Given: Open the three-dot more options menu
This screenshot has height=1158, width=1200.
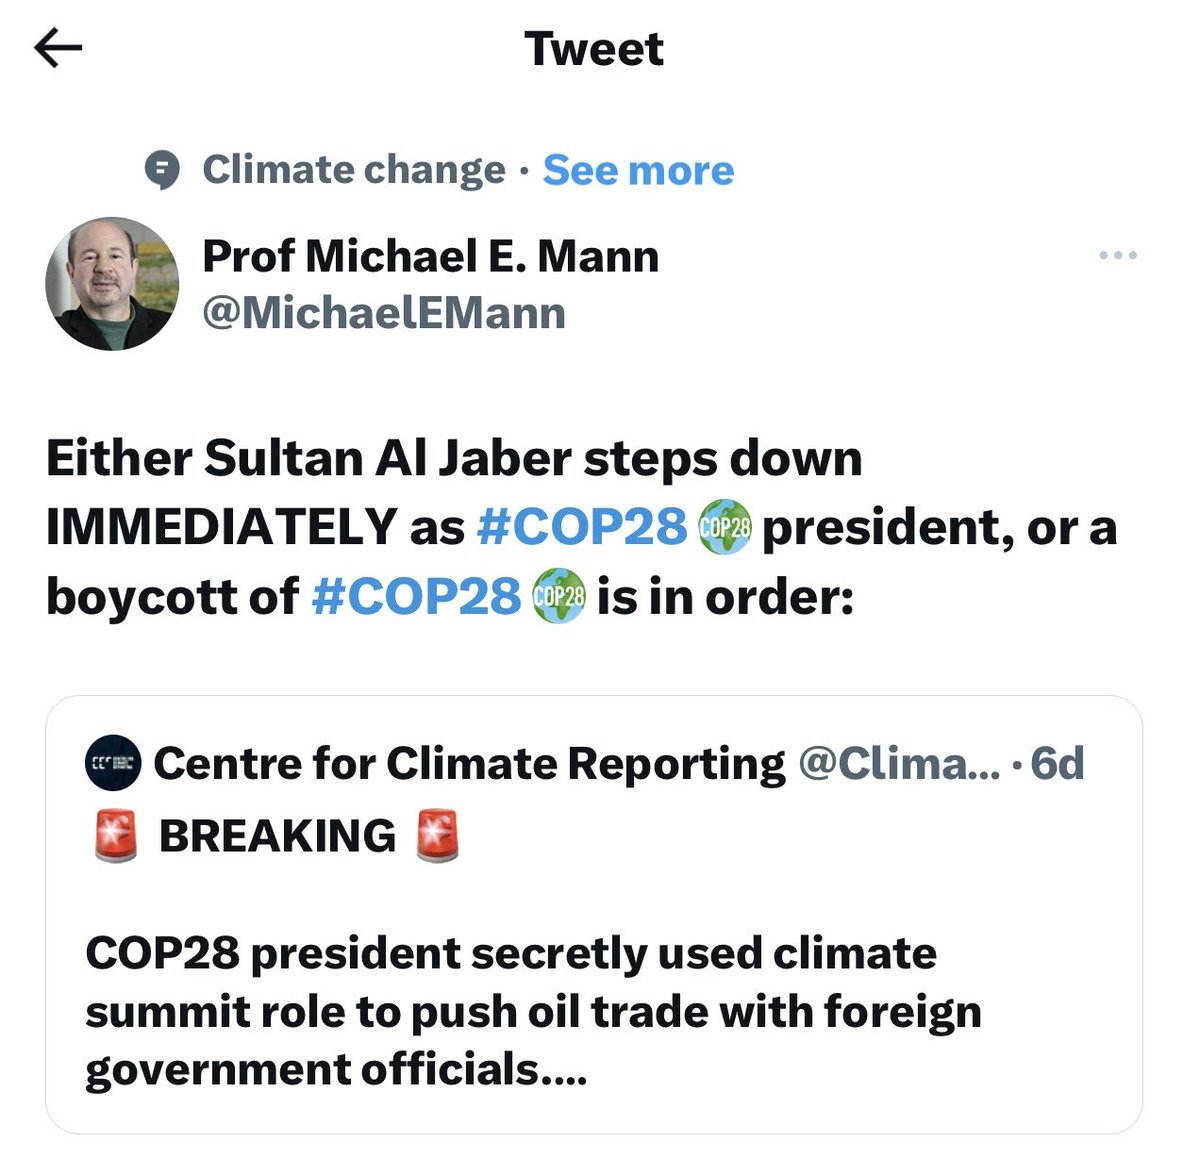Looking at the screenshot, I should (x=1118, y=256).
